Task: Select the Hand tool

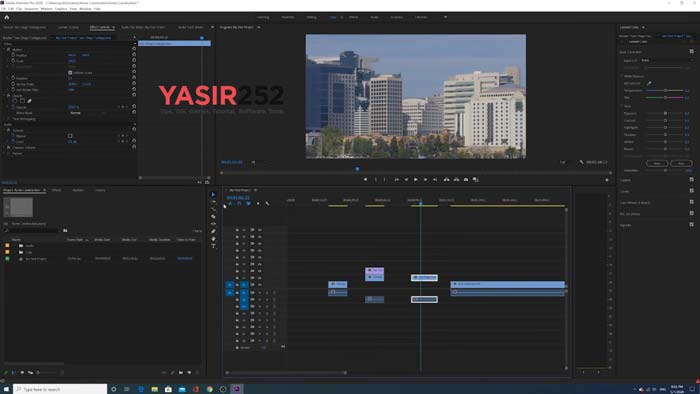Action: coord(213,239)
